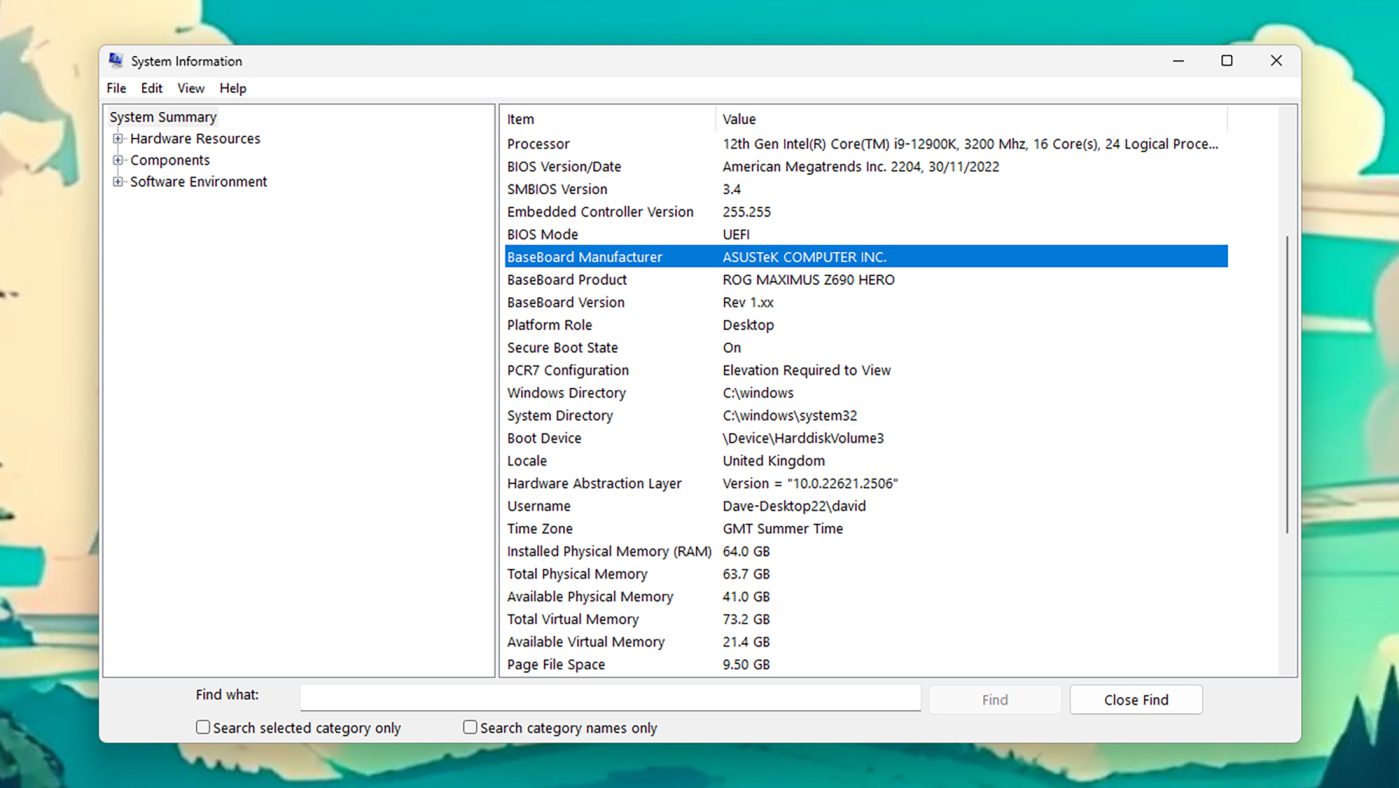Minimize the System Information window

(x=1178, y=61)
